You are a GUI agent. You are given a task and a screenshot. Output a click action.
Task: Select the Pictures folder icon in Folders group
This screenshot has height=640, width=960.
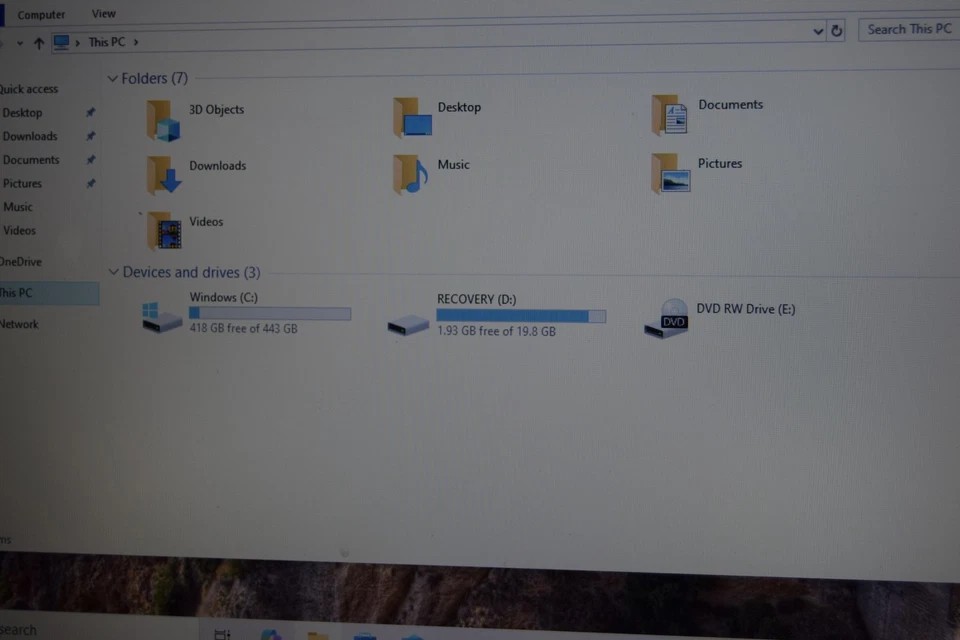[671, 173]
